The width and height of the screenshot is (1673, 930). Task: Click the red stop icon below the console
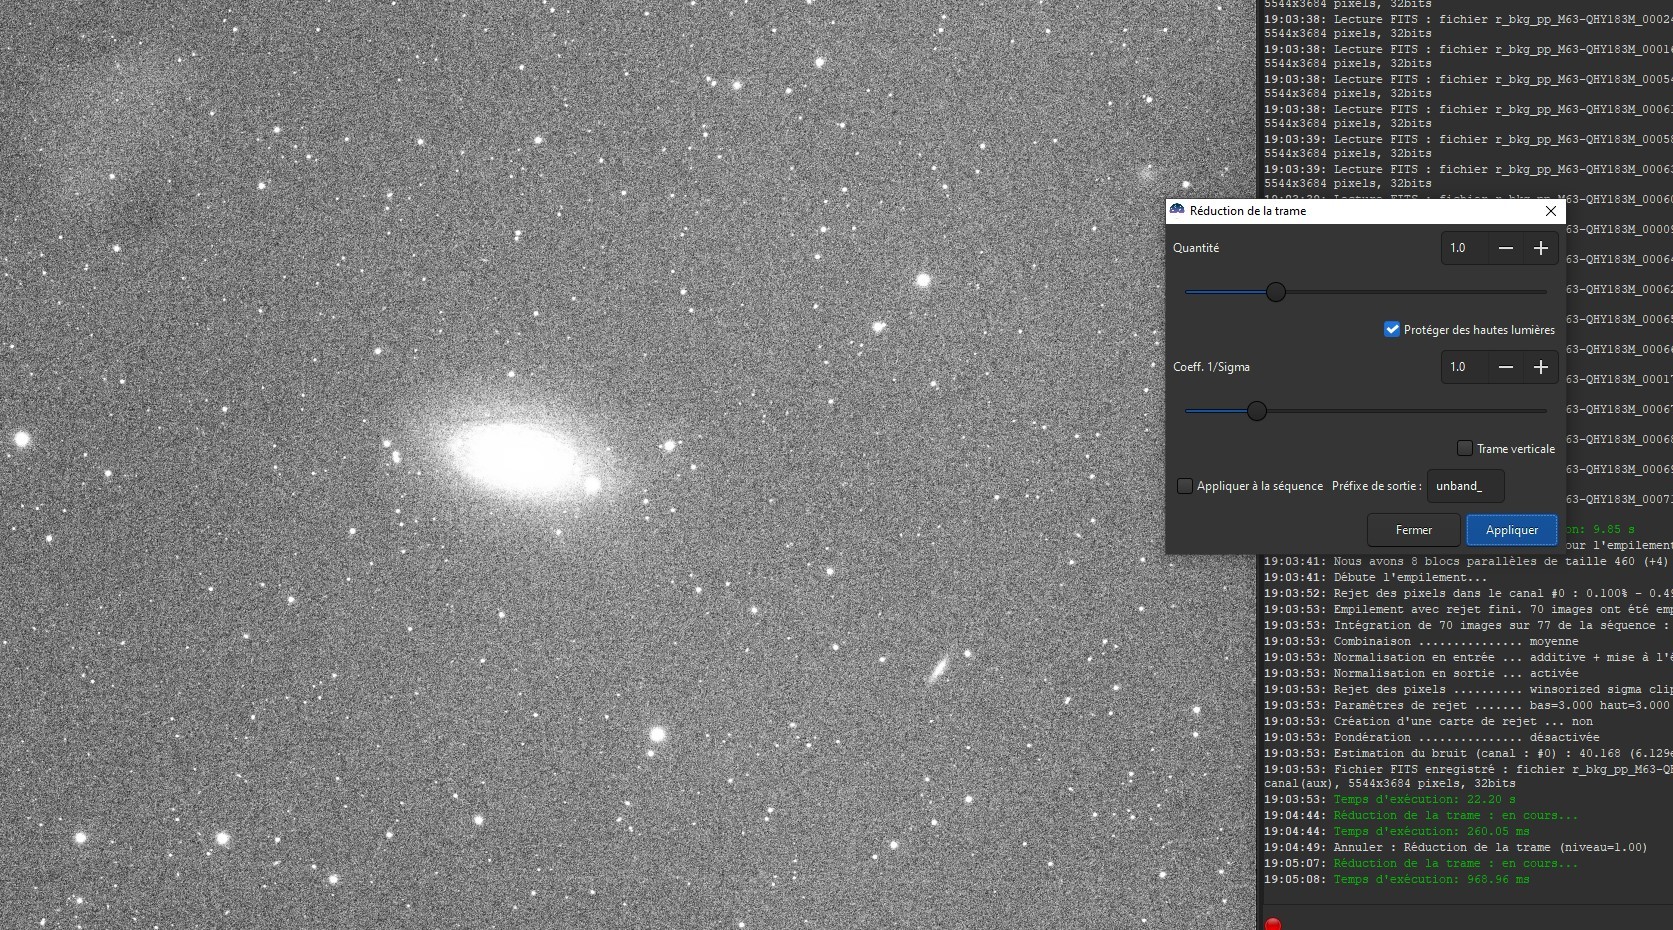(x=1273, y=924)
